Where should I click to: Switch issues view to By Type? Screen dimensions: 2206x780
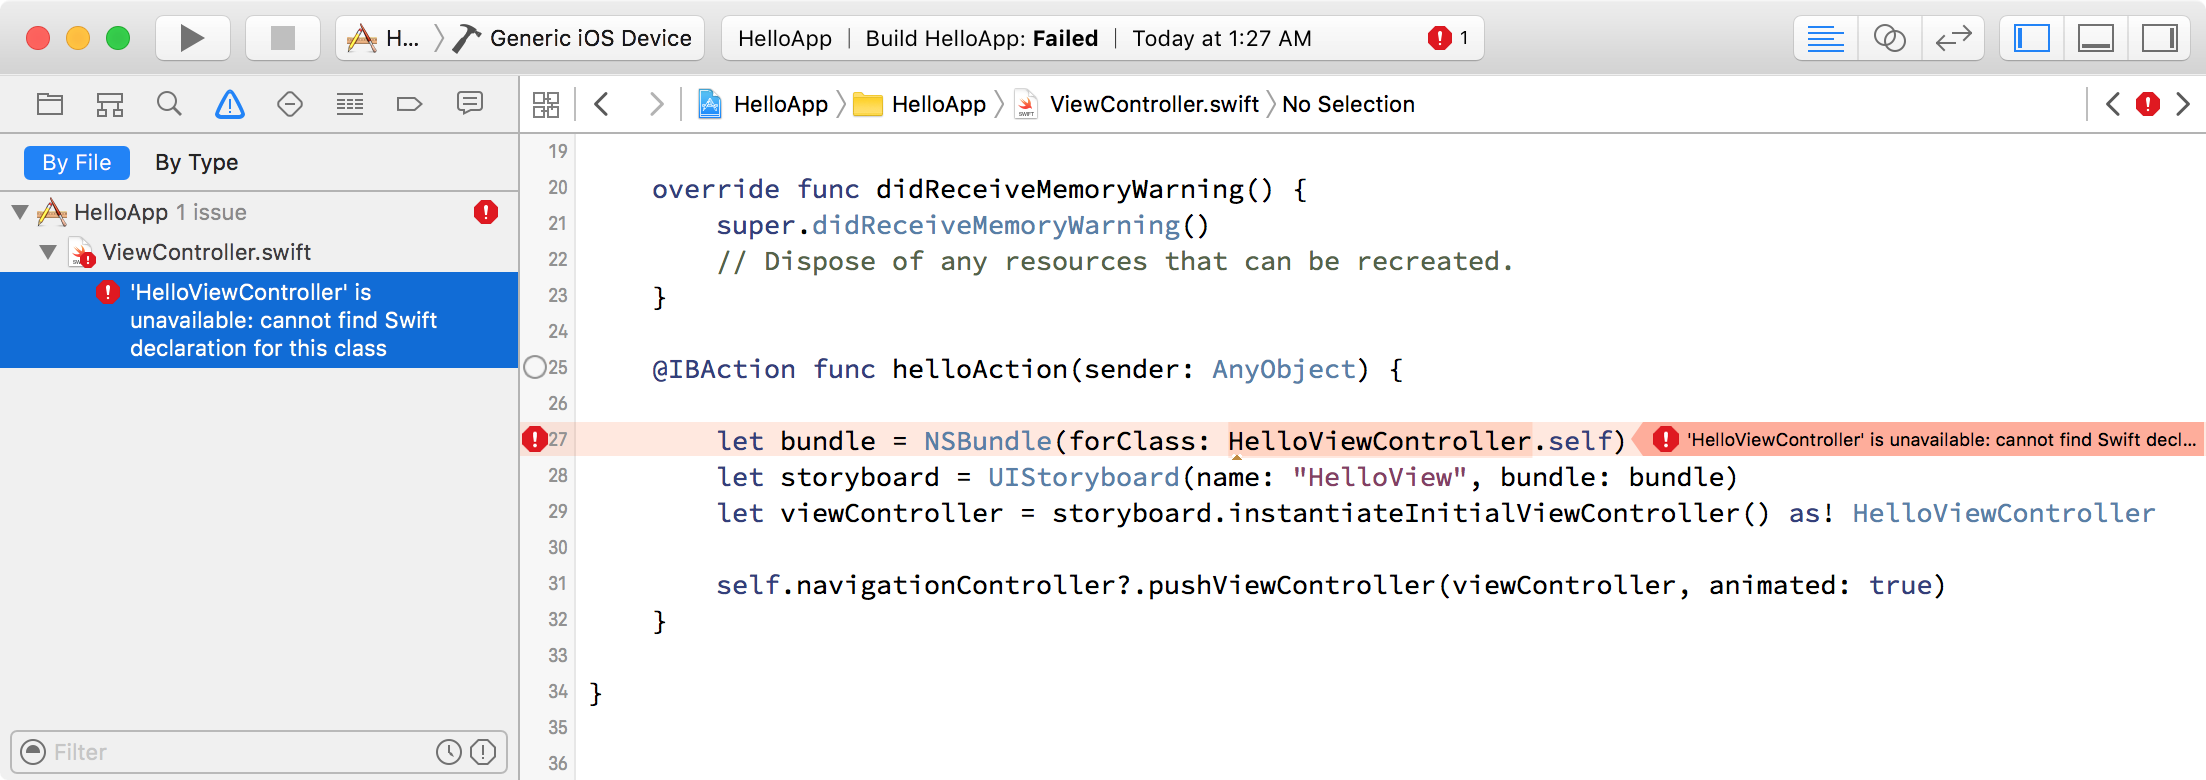click(196, 162)
